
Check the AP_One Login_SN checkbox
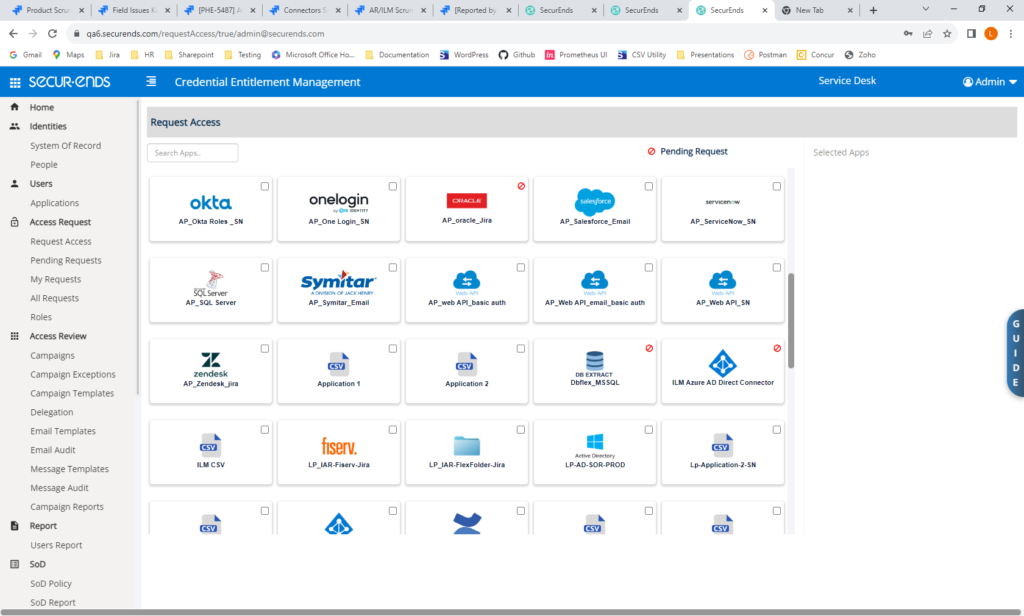pos(392,186)
